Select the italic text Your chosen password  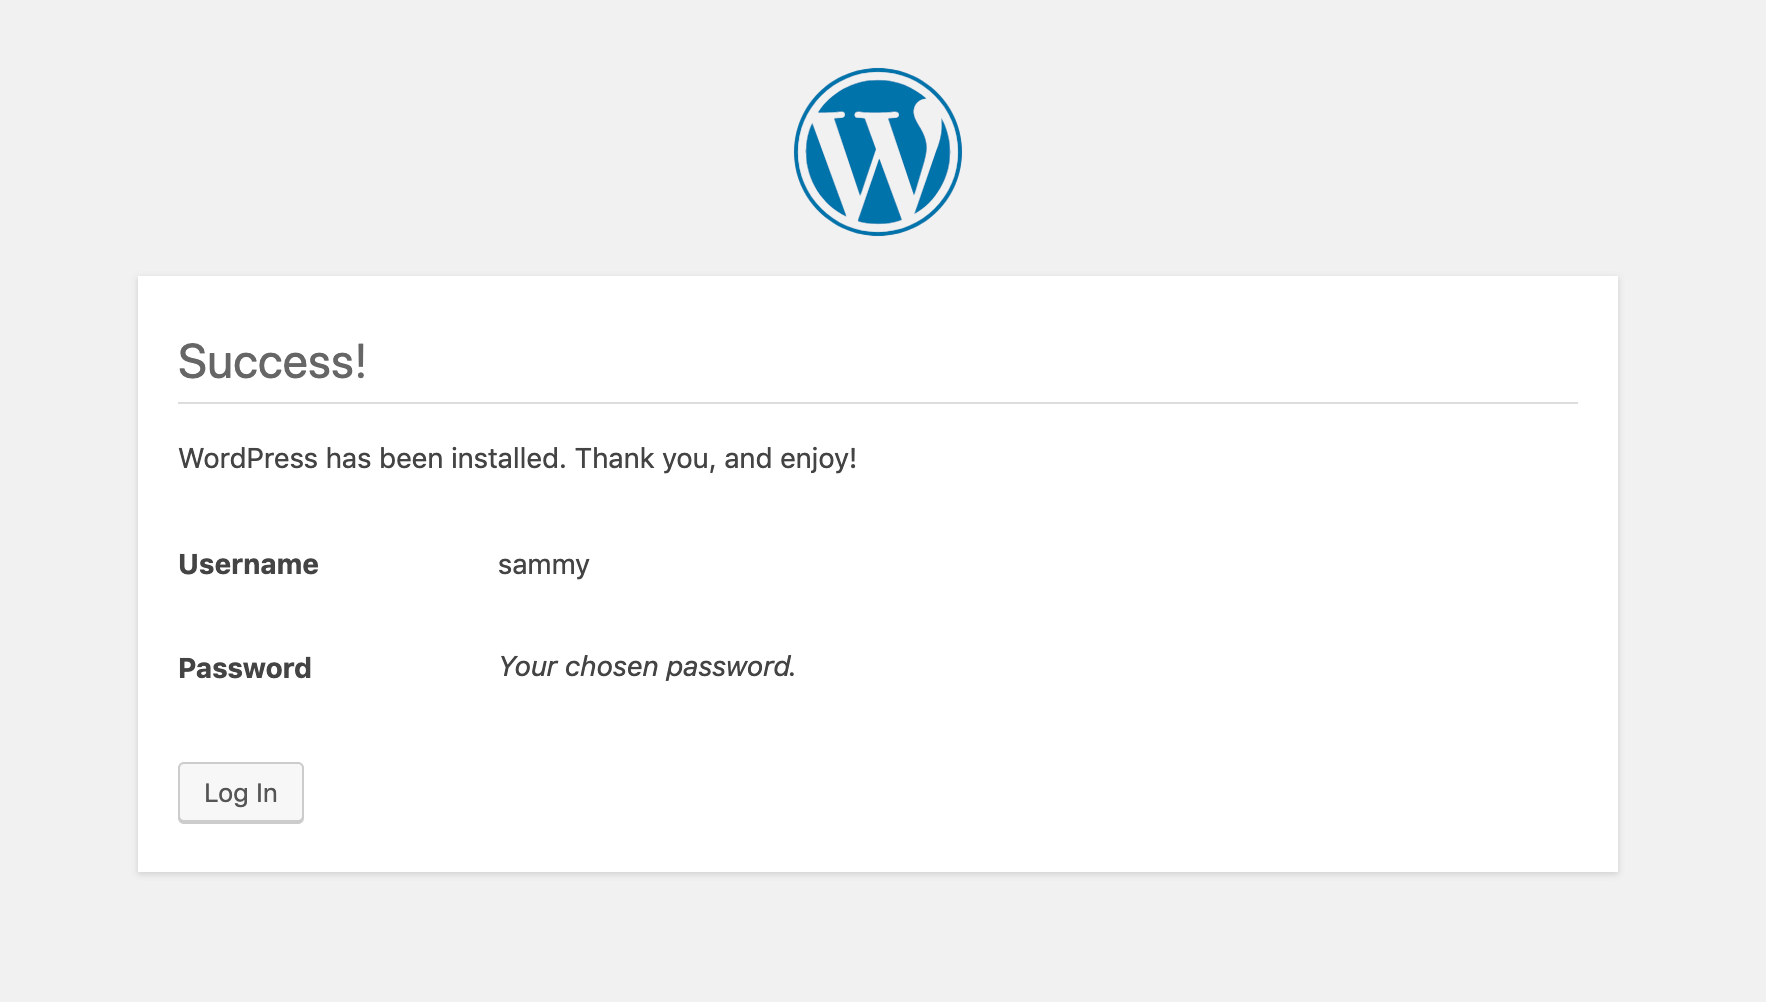click(647, 666)
